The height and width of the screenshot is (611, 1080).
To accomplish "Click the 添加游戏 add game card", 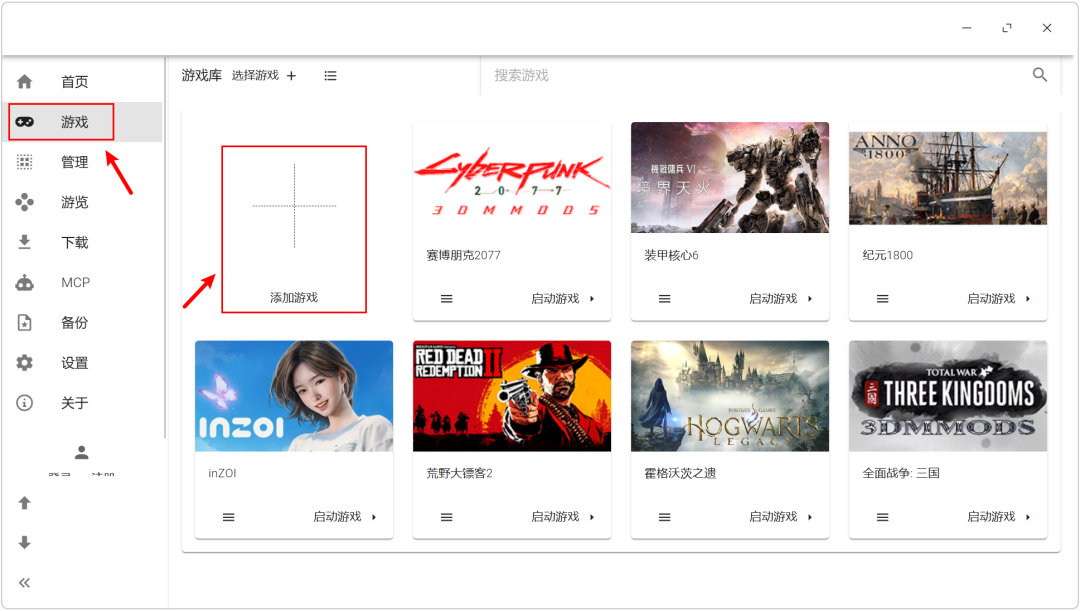I will point(294,229).
